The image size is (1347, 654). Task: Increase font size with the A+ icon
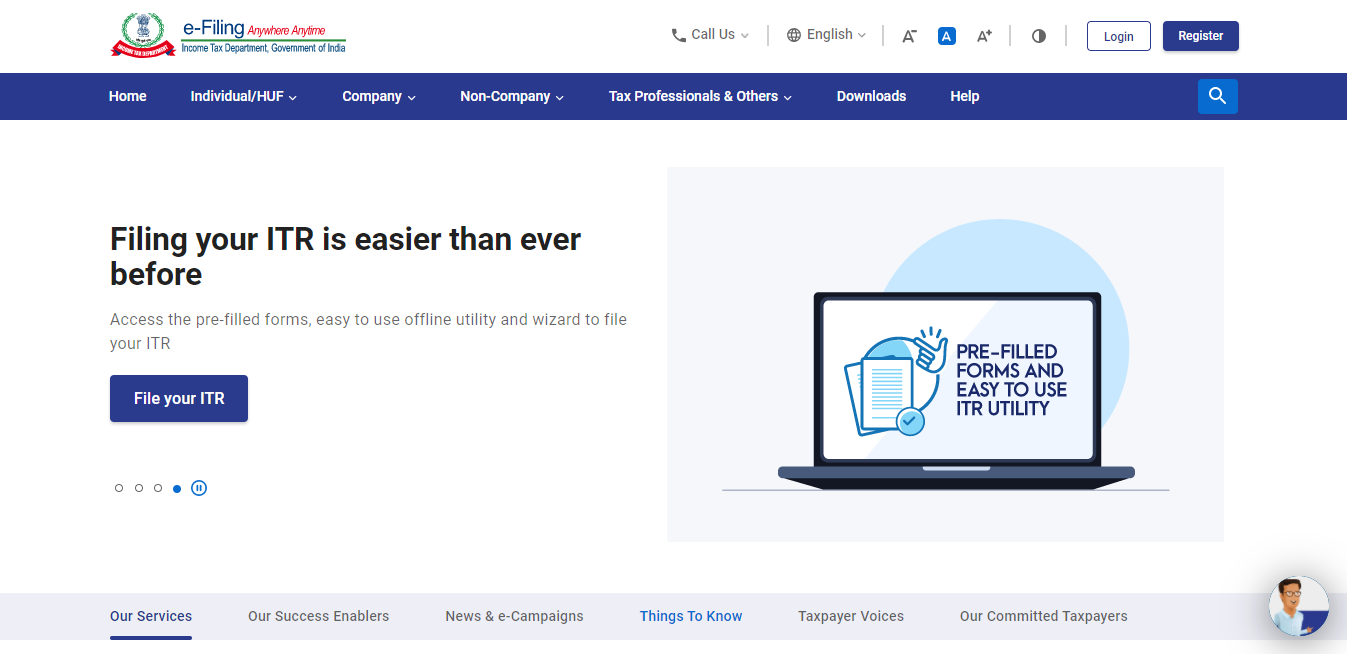(x=985, y=36)
